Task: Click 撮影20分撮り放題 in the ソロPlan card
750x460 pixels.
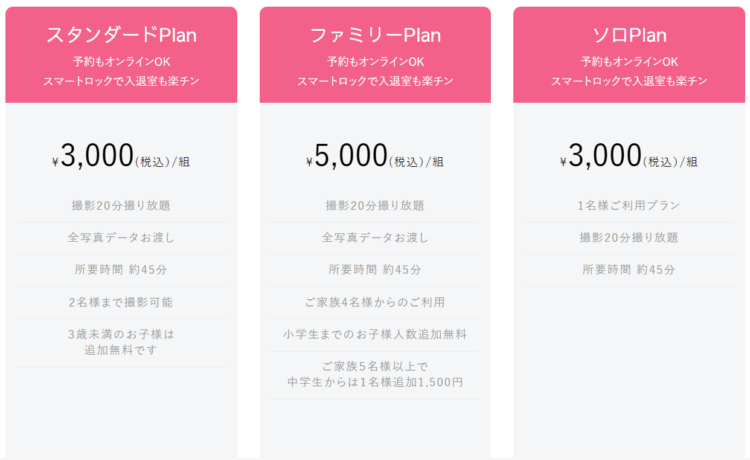Action: [x=629, y=238]
